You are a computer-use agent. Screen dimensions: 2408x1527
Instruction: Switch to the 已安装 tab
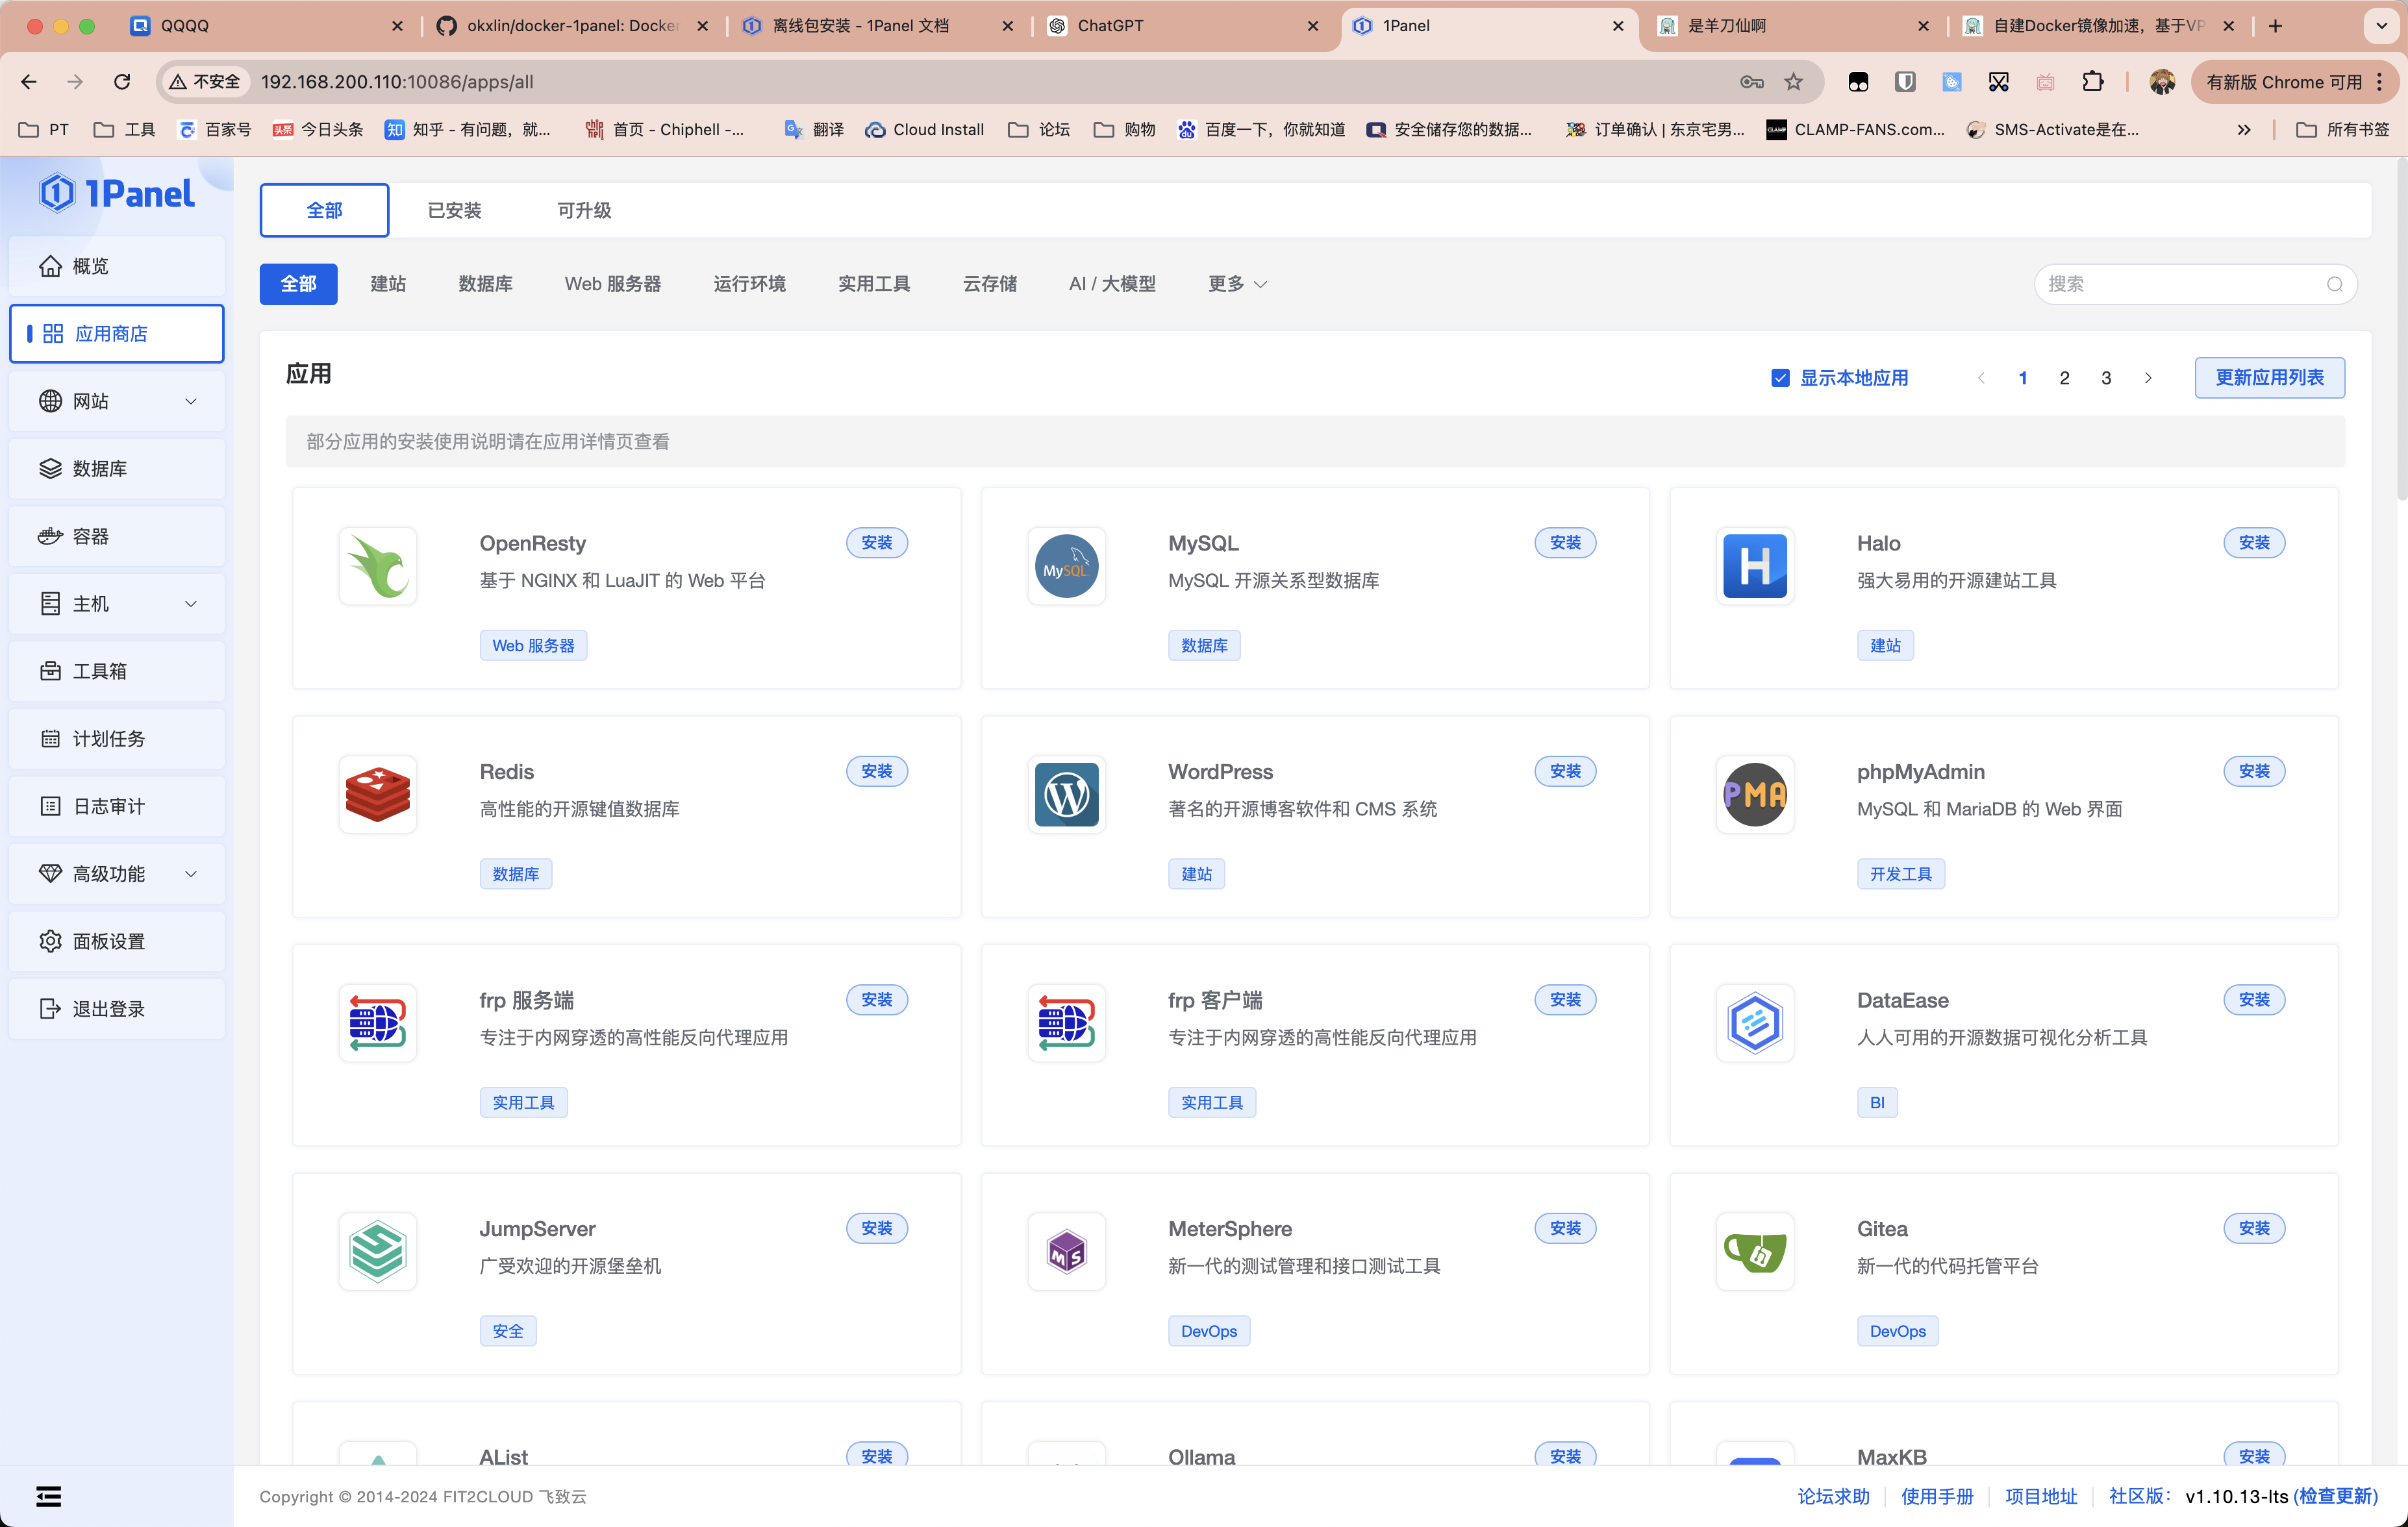pos(454,210)
